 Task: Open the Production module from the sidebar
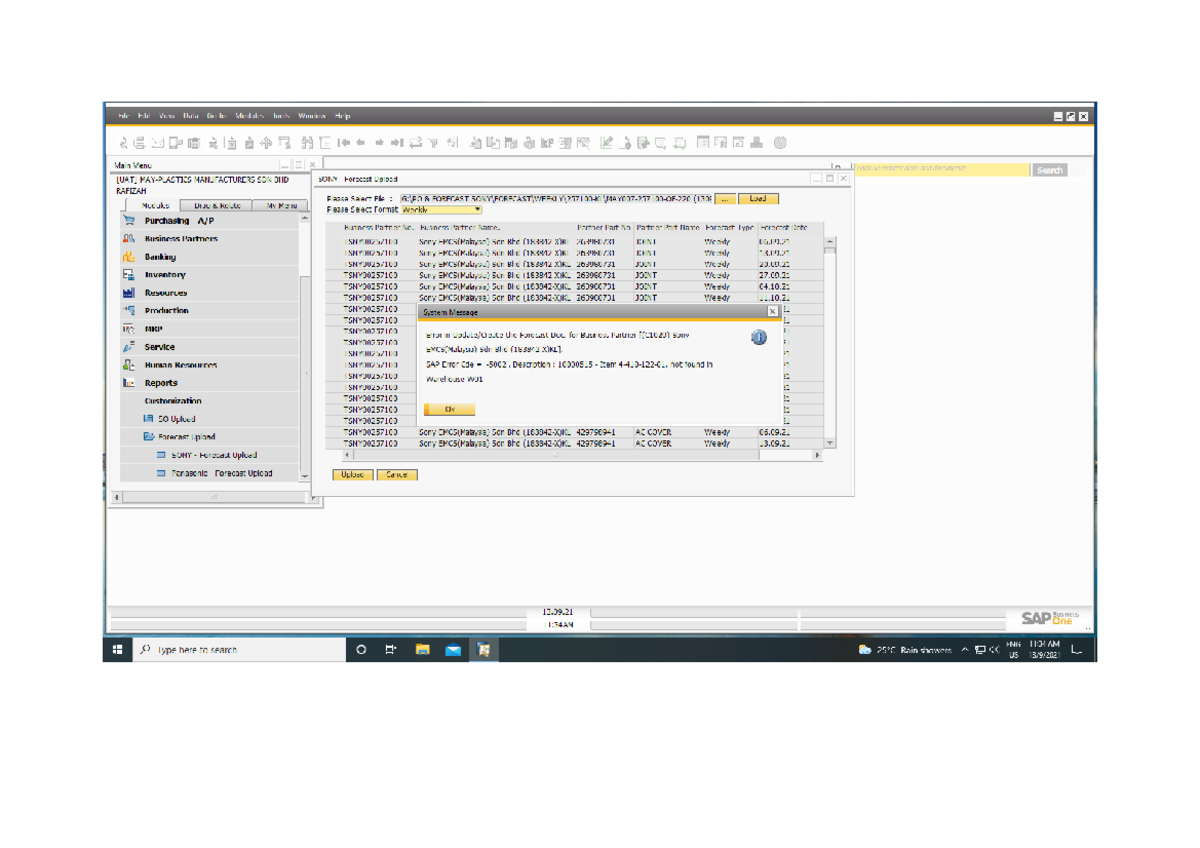(128, 310)
